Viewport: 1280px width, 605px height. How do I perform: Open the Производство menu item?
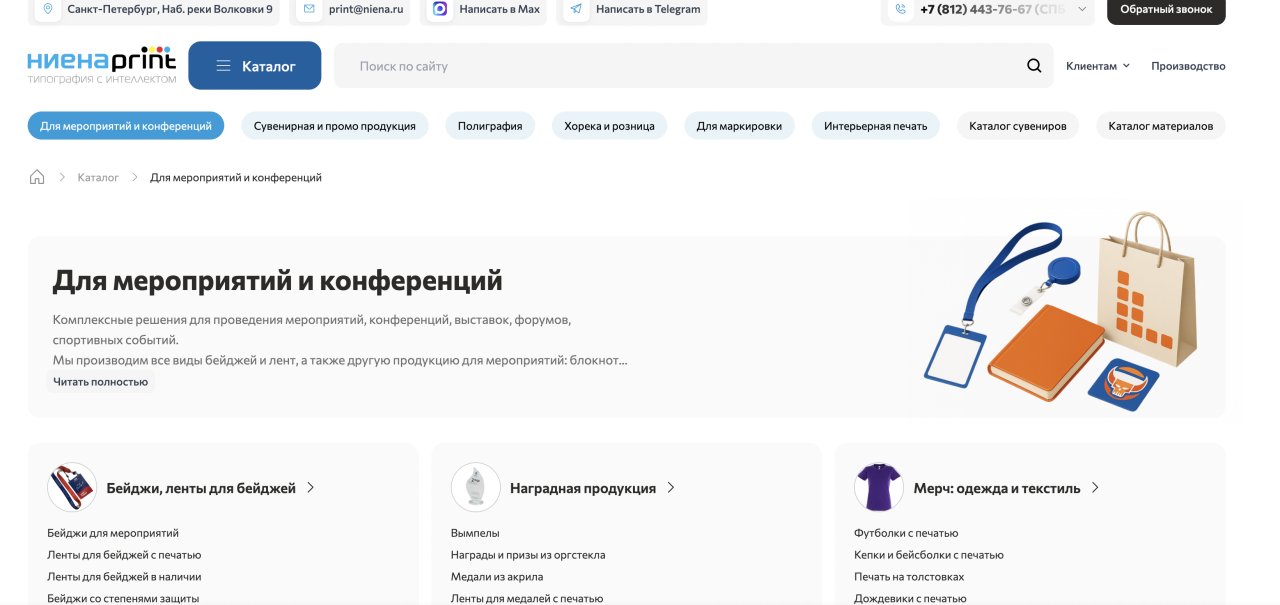1188,66
